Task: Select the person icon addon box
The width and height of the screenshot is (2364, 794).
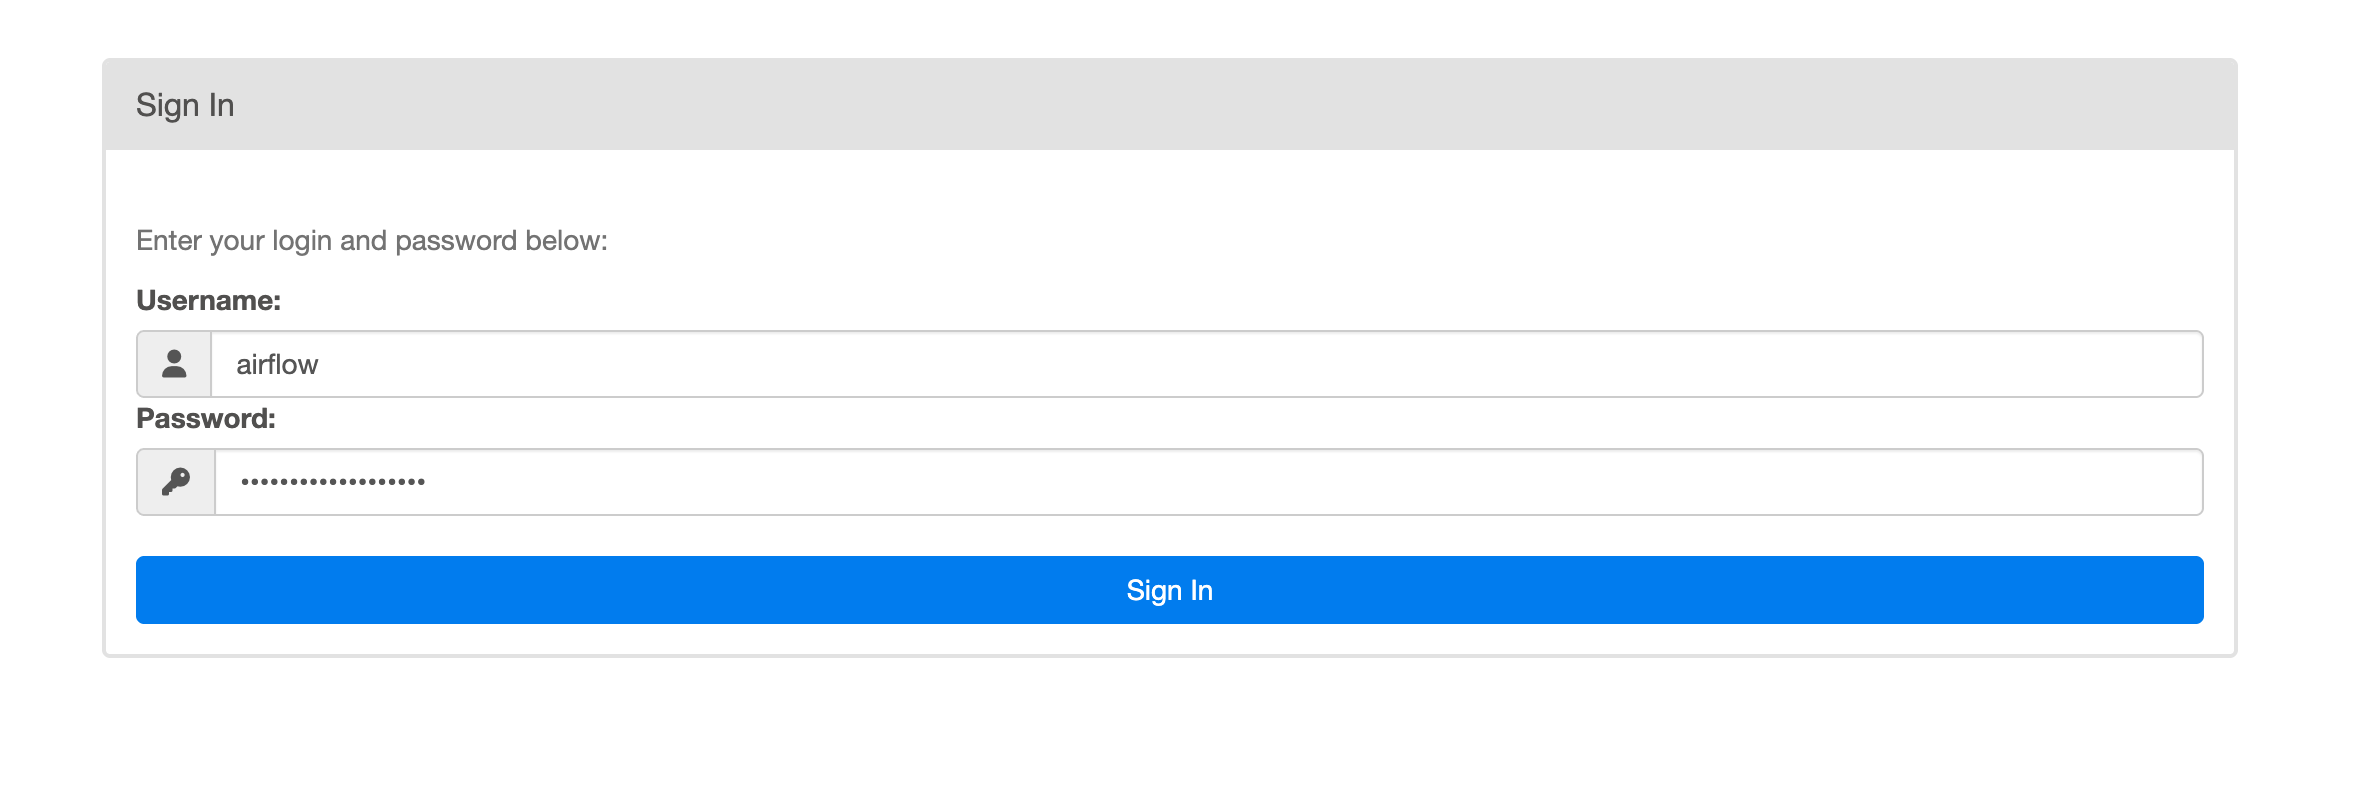Action: pos(174,364)
